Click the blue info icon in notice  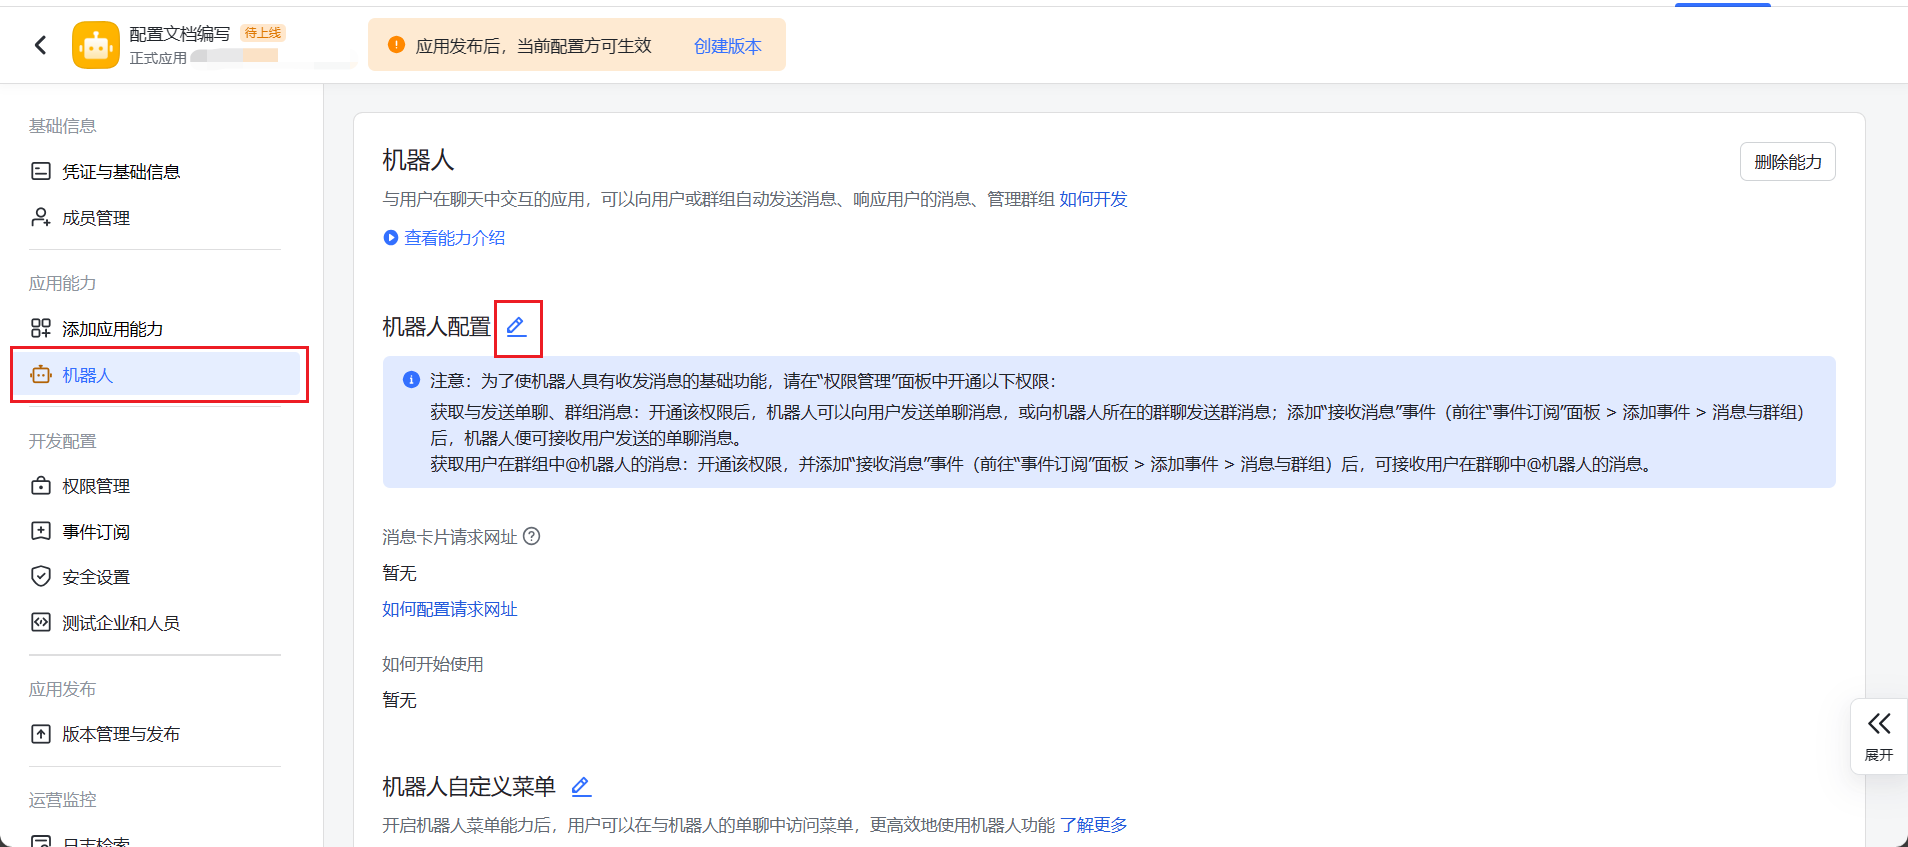pyautogui.click(x=411, y=380)
